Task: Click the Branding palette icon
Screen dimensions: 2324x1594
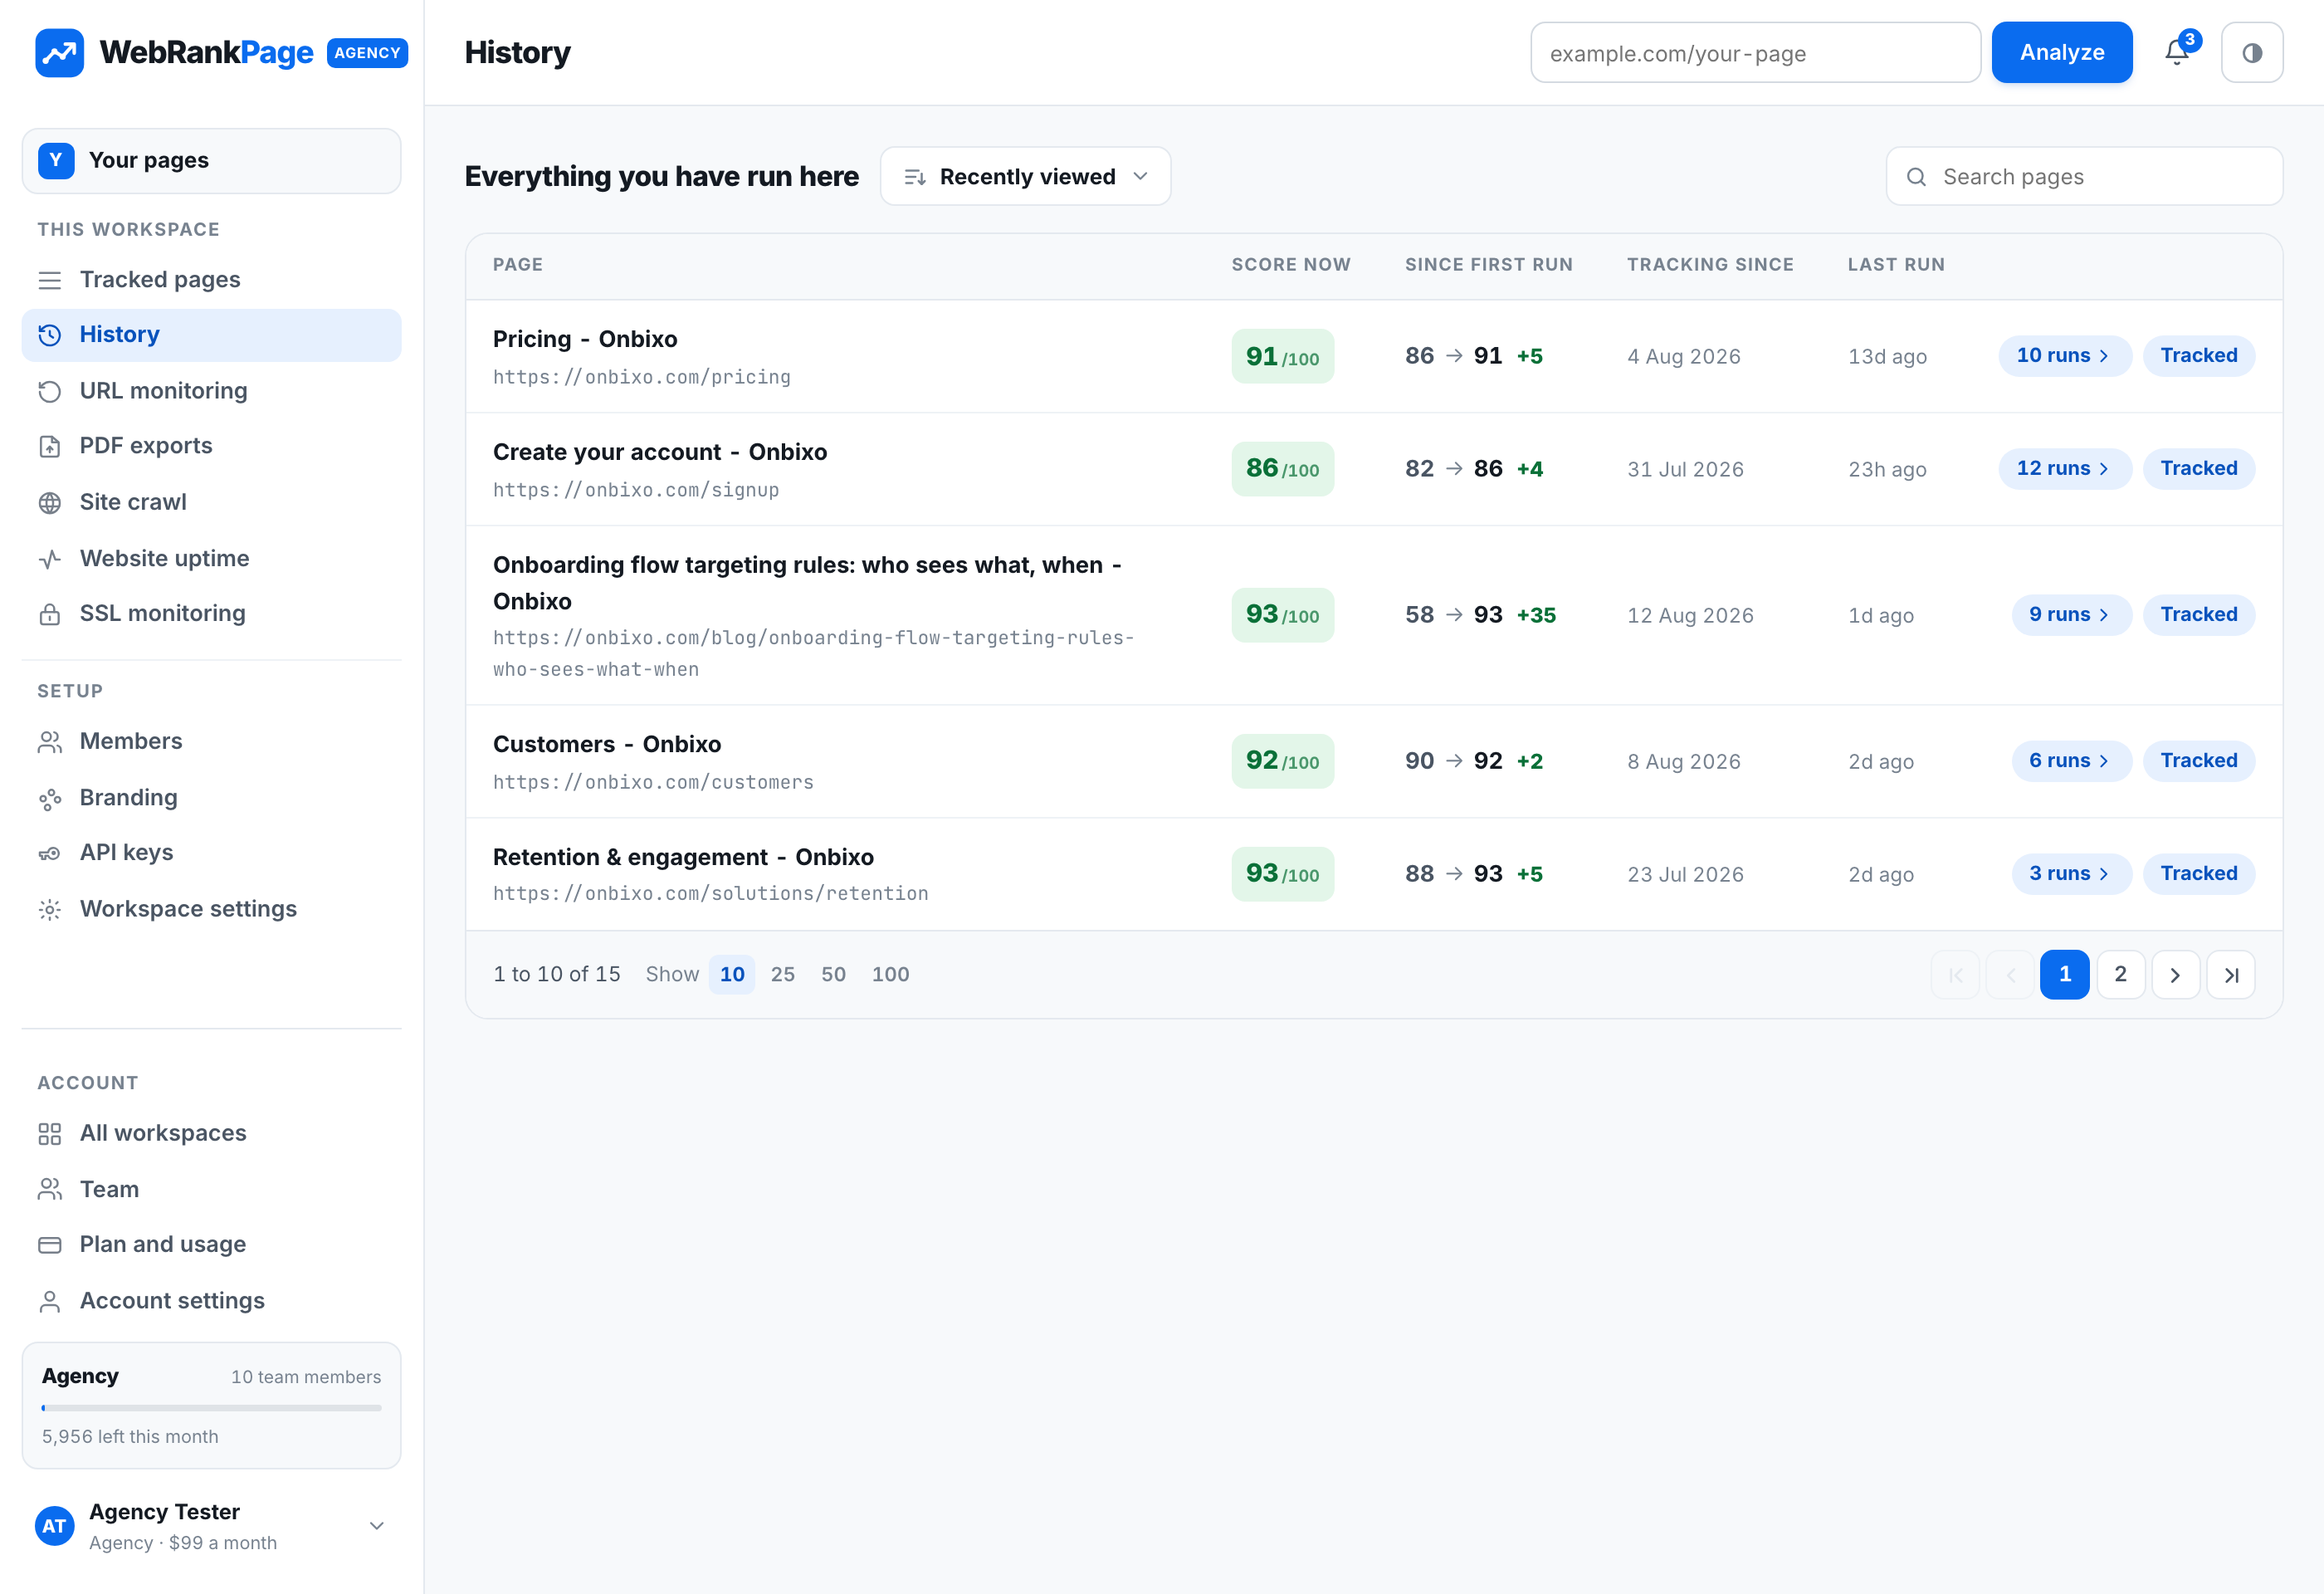Action: 50,798
